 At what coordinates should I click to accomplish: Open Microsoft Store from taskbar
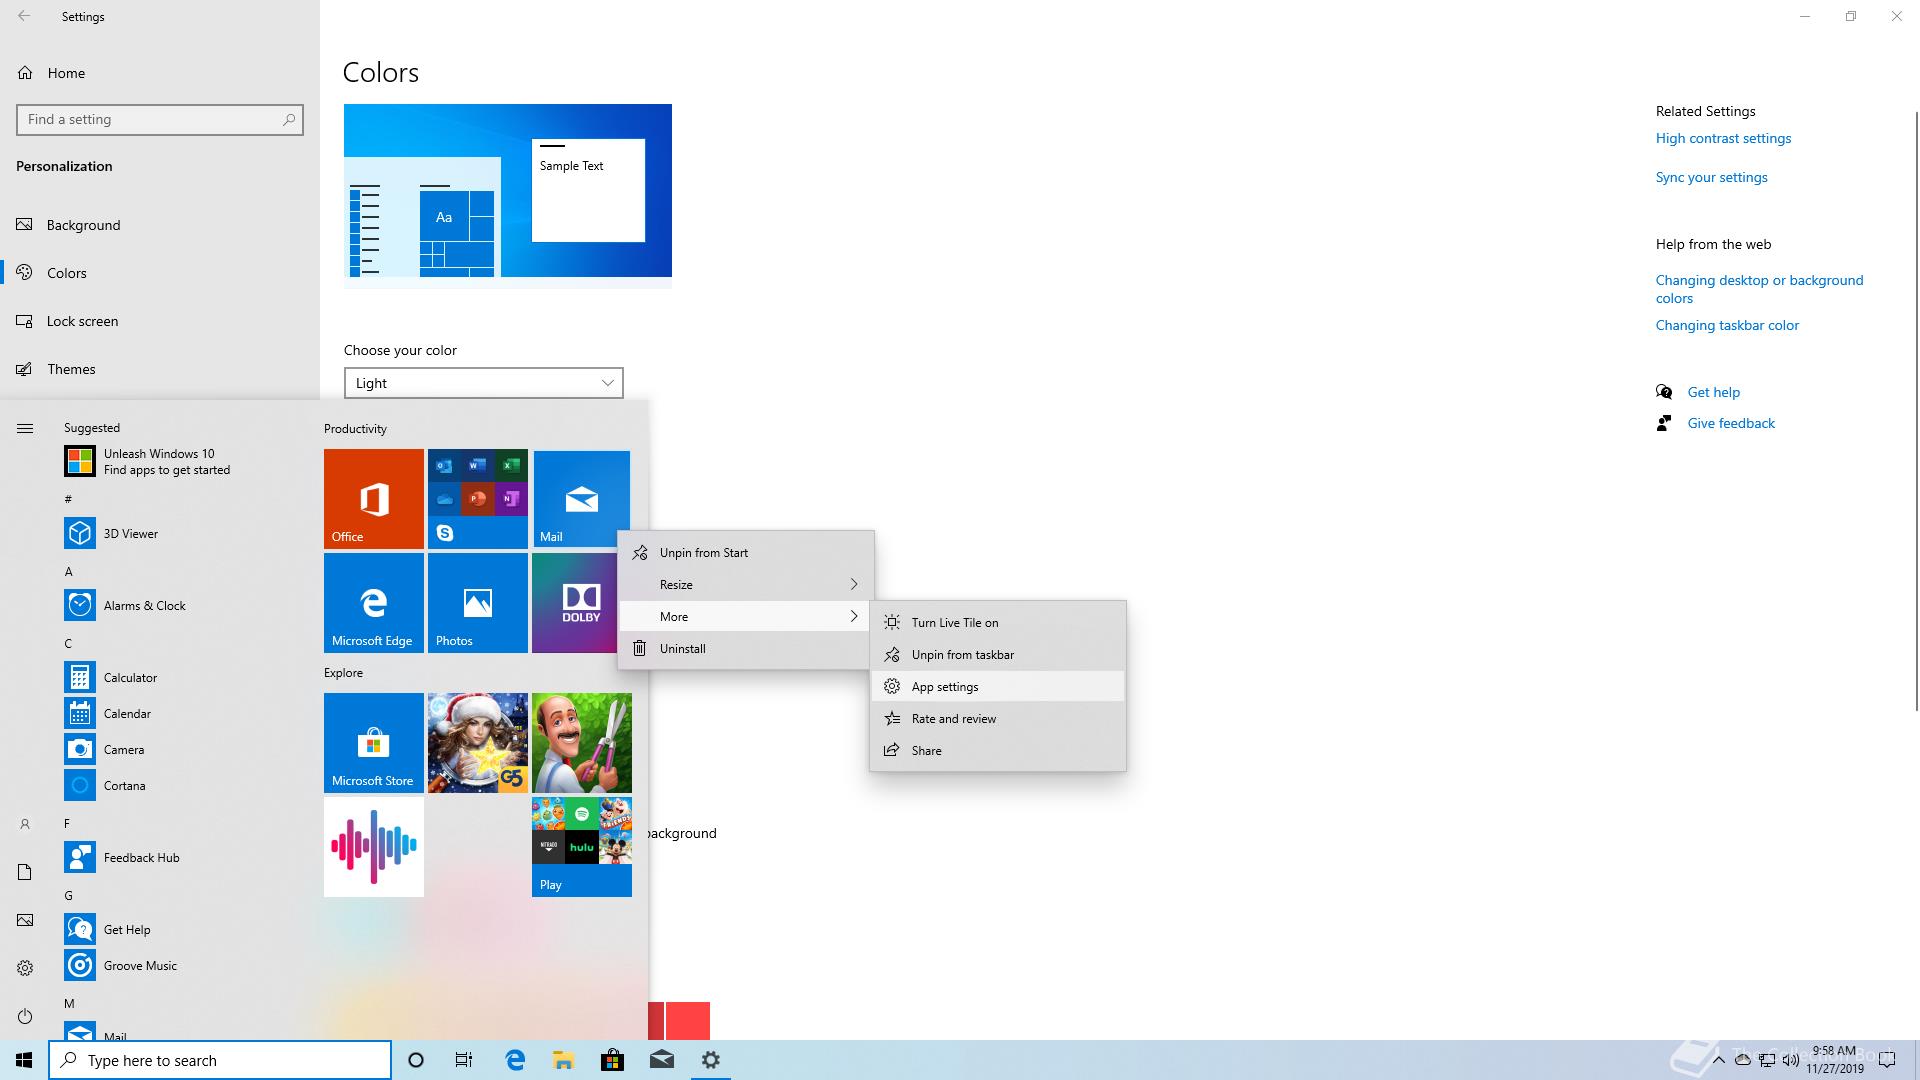tap(612, 1060)
